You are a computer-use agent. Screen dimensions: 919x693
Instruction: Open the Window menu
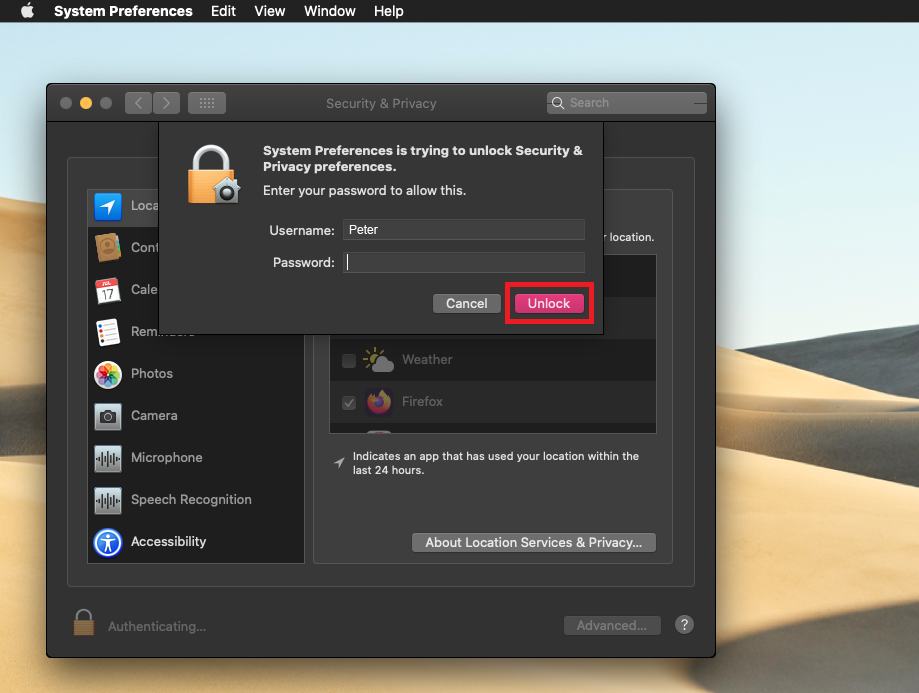coord(329,11)
